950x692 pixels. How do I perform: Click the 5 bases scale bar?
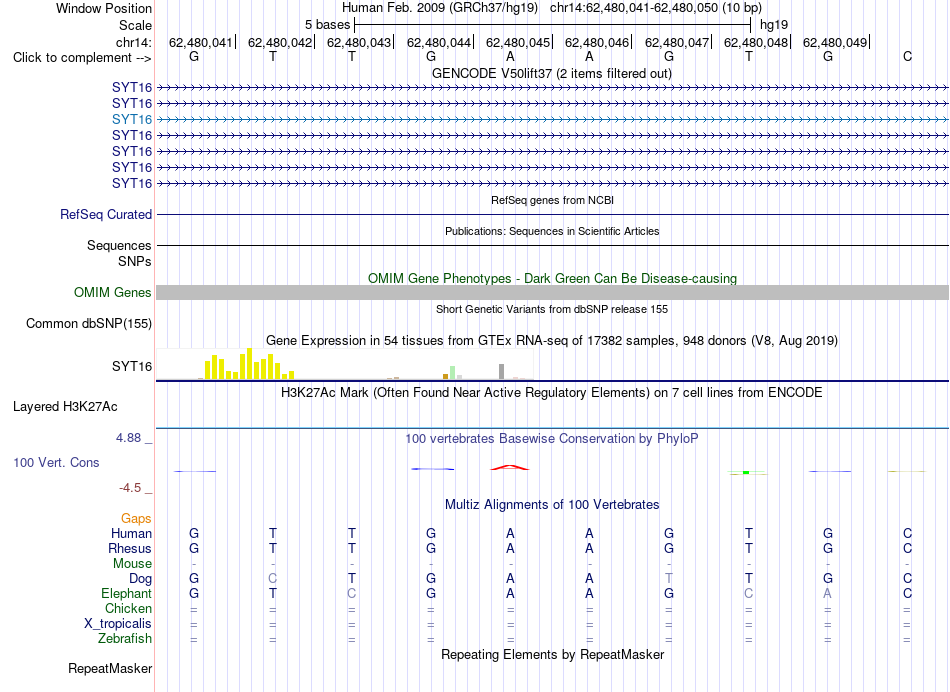click(x=553, y=25)
